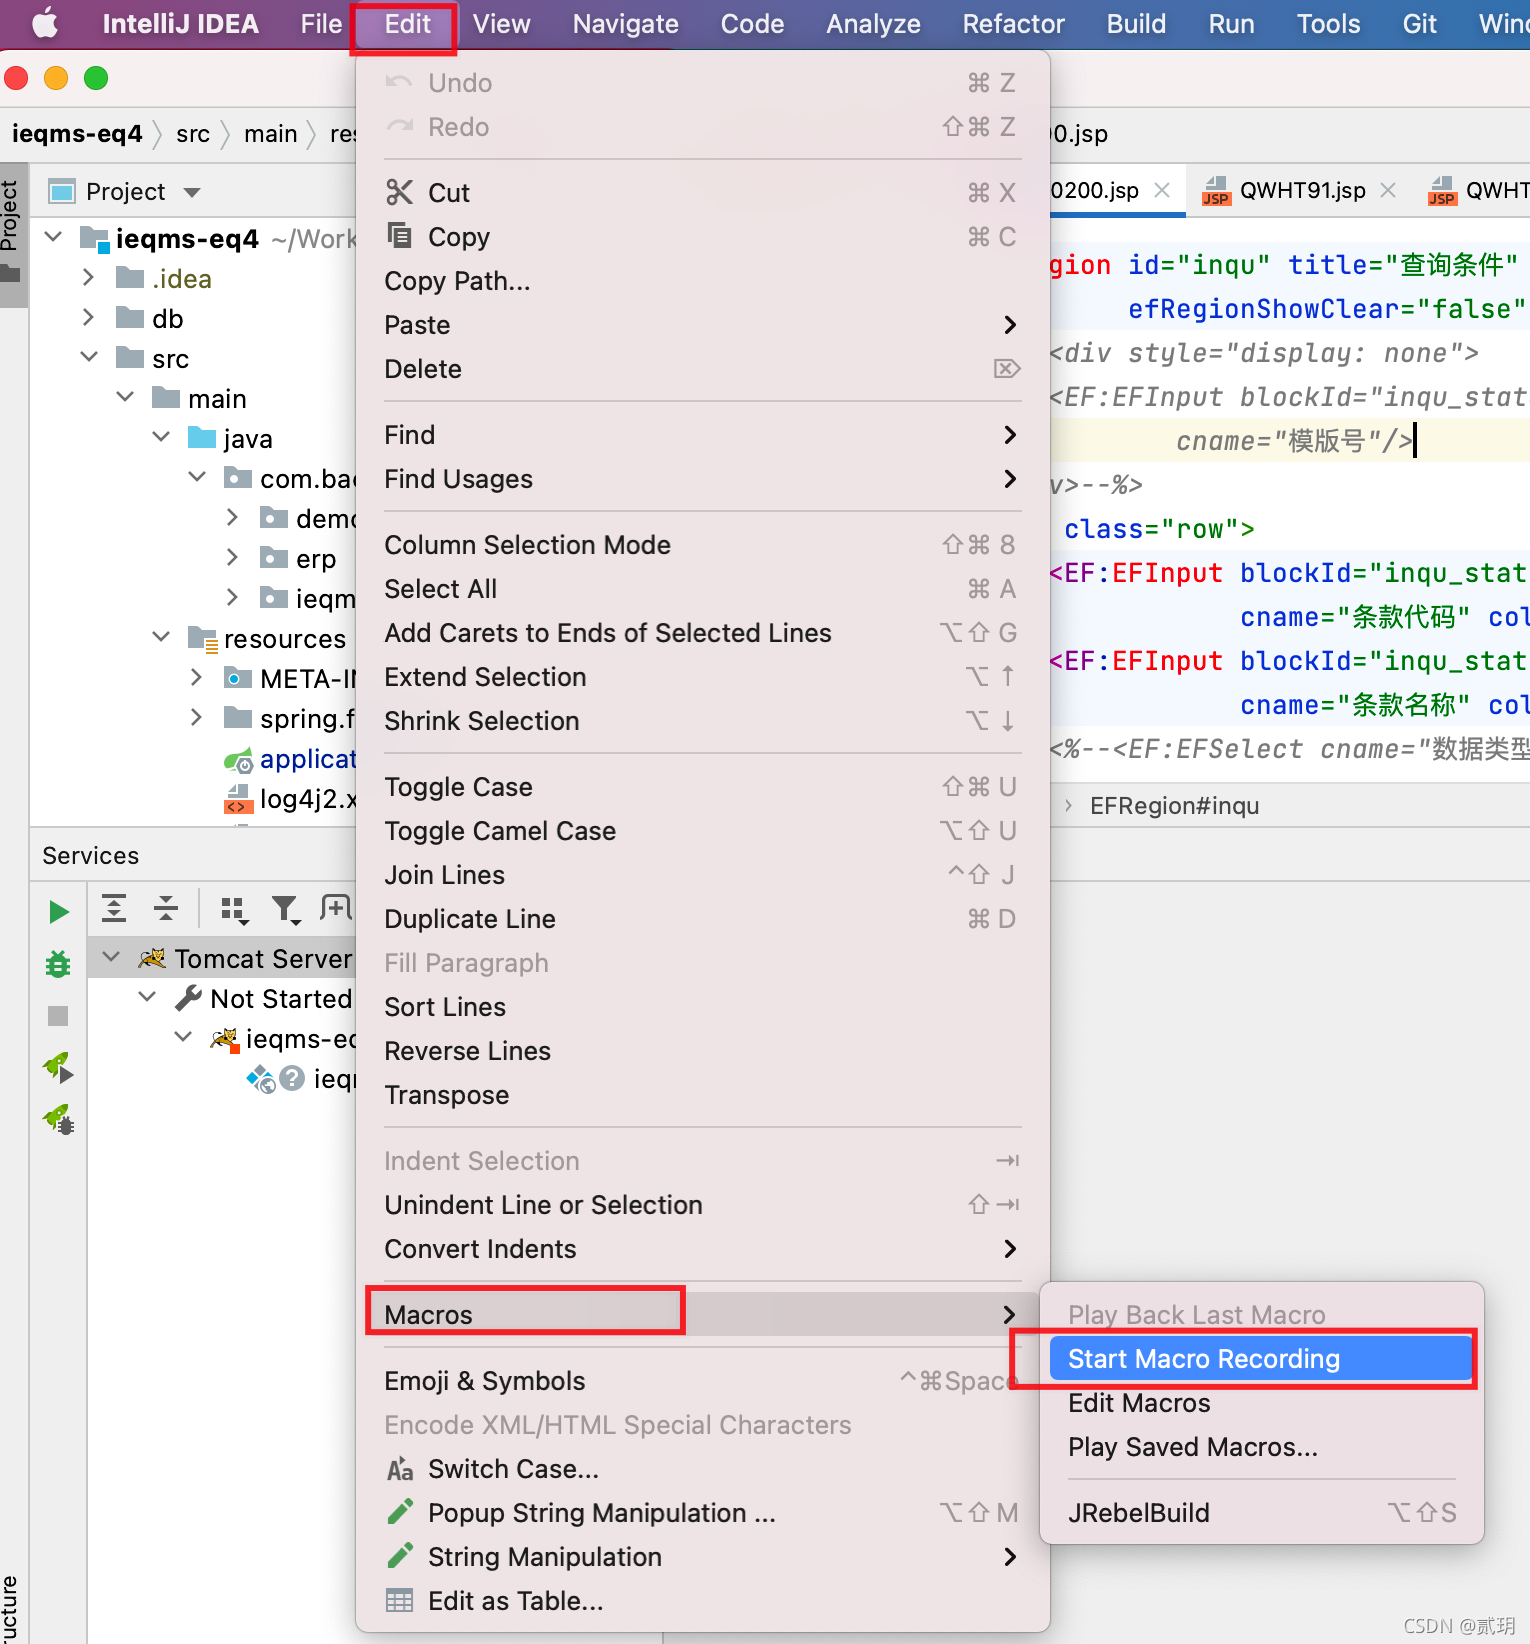Click the Add Service icon in Services toolbar
Viewport: 1530px width, 1644px height.
(x=337, y=907)
